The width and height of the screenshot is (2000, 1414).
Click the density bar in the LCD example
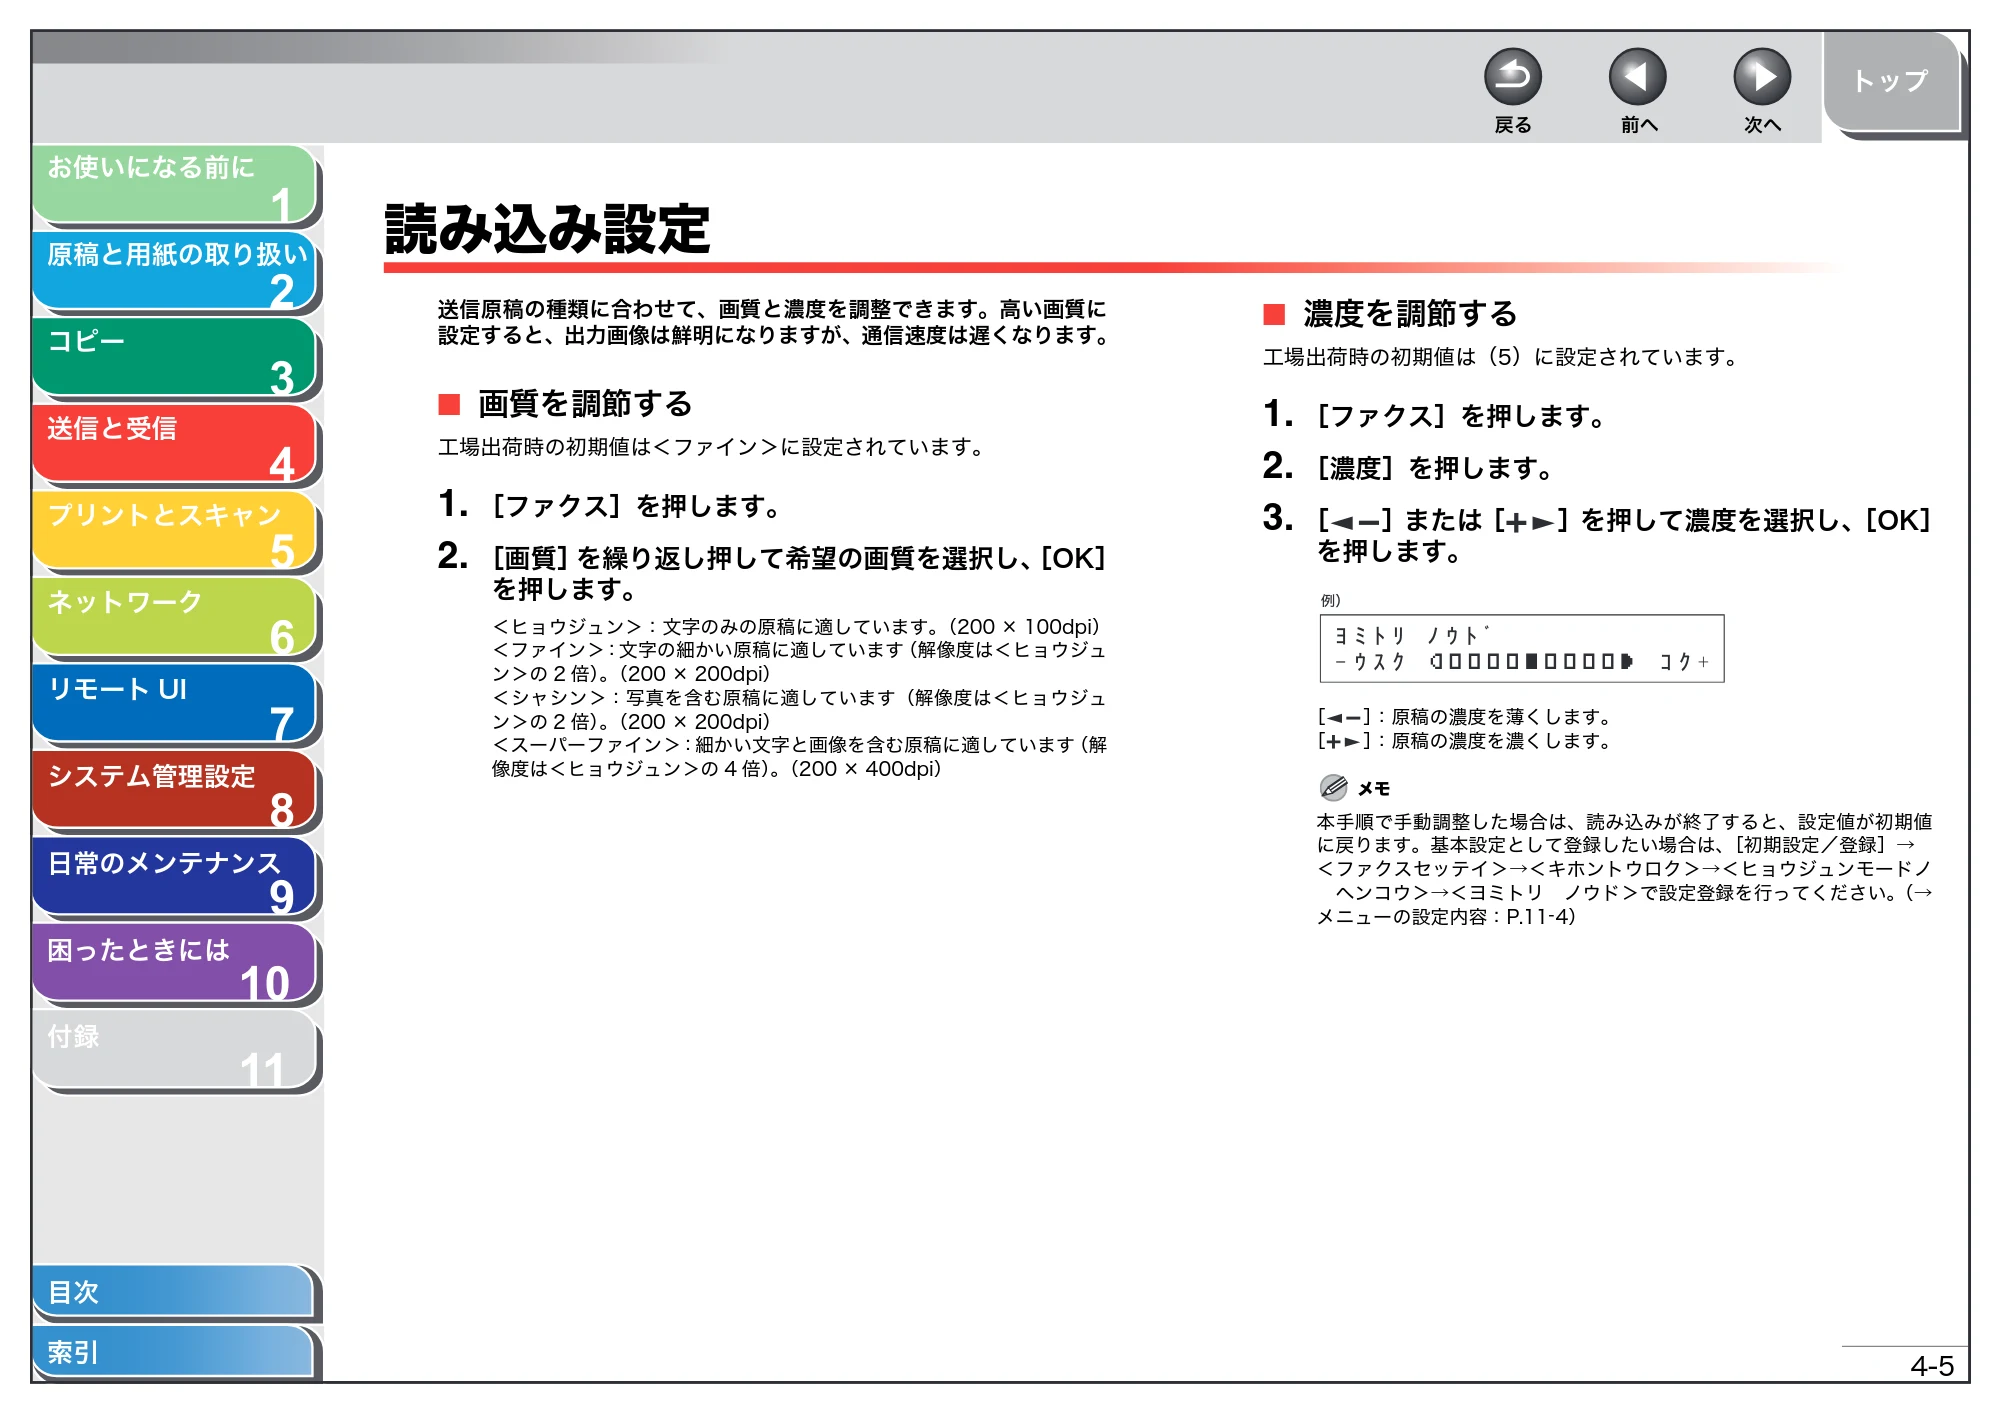point(1531,661)
